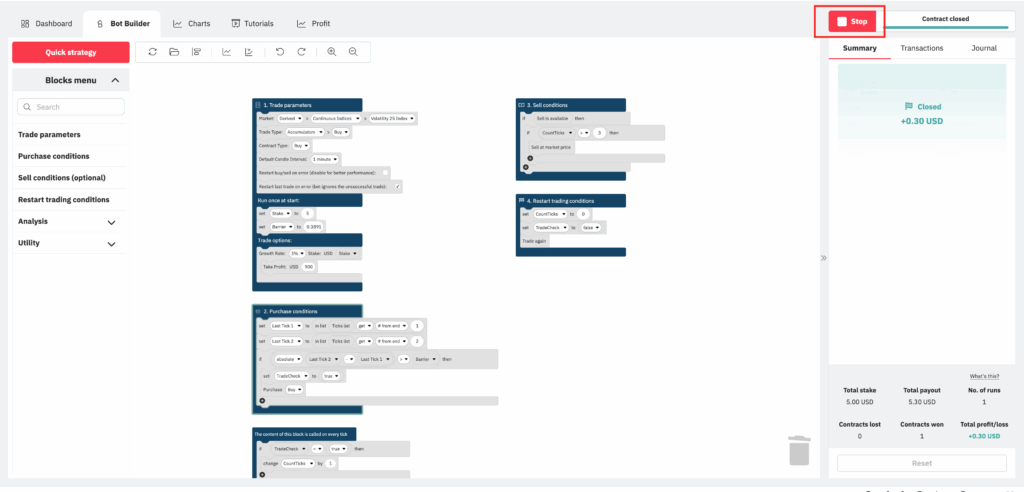Click the Stake value field 5

click(x=307, y=213)
